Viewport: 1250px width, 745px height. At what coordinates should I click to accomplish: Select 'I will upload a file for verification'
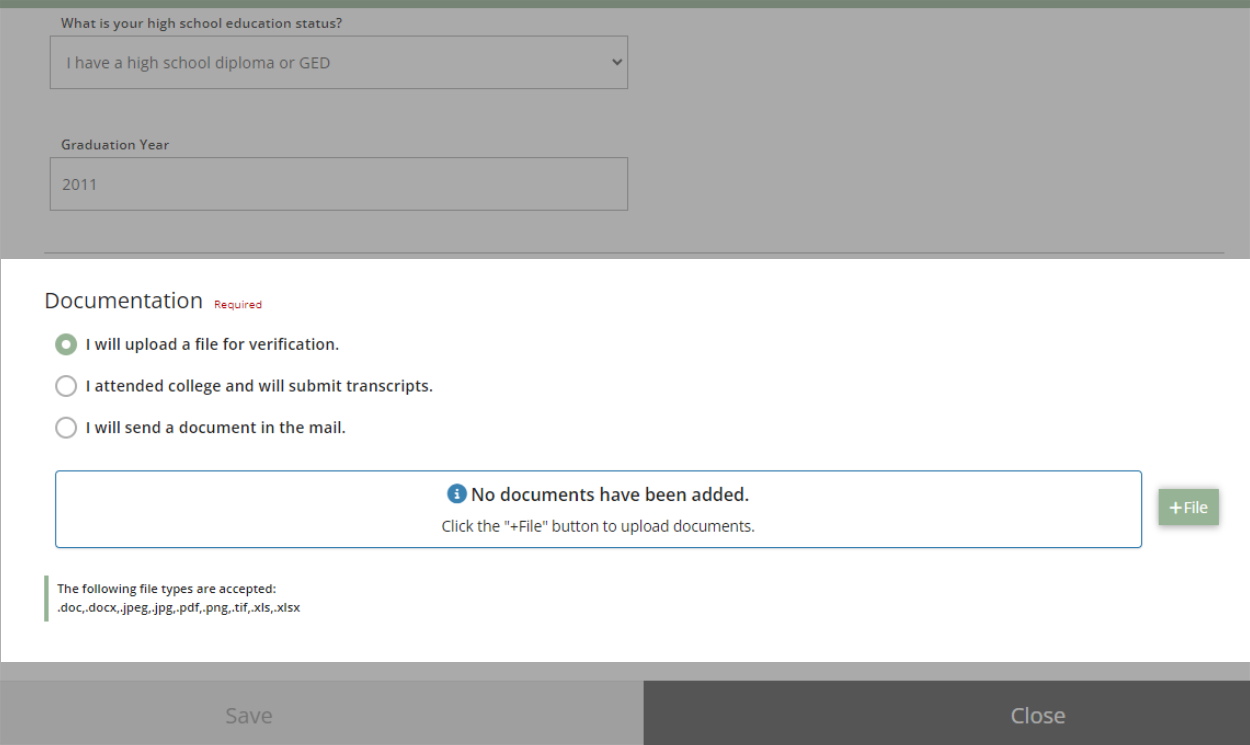[67, 342]
